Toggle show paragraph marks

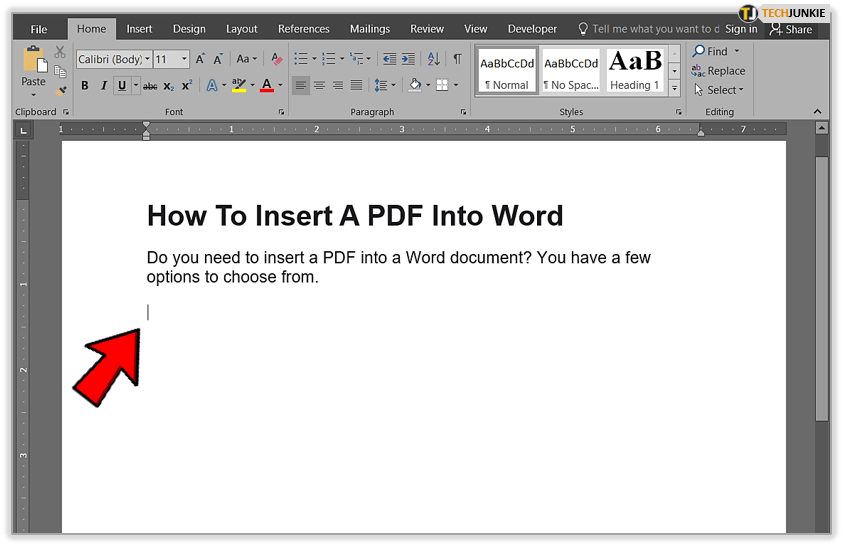point(456,59)
